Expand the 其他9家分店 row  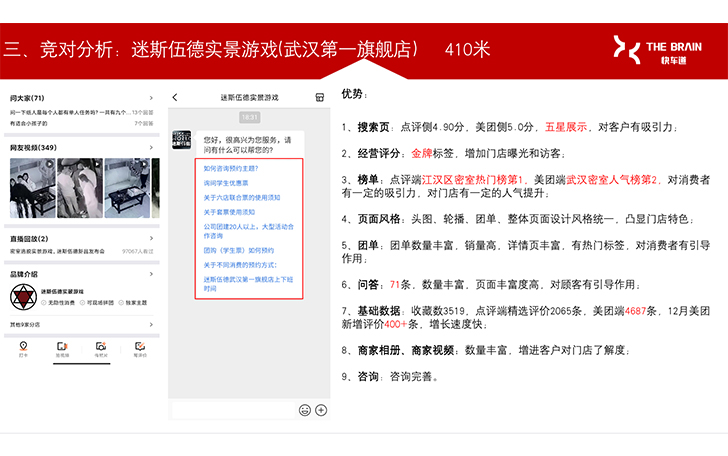click(x=82, y=325)
